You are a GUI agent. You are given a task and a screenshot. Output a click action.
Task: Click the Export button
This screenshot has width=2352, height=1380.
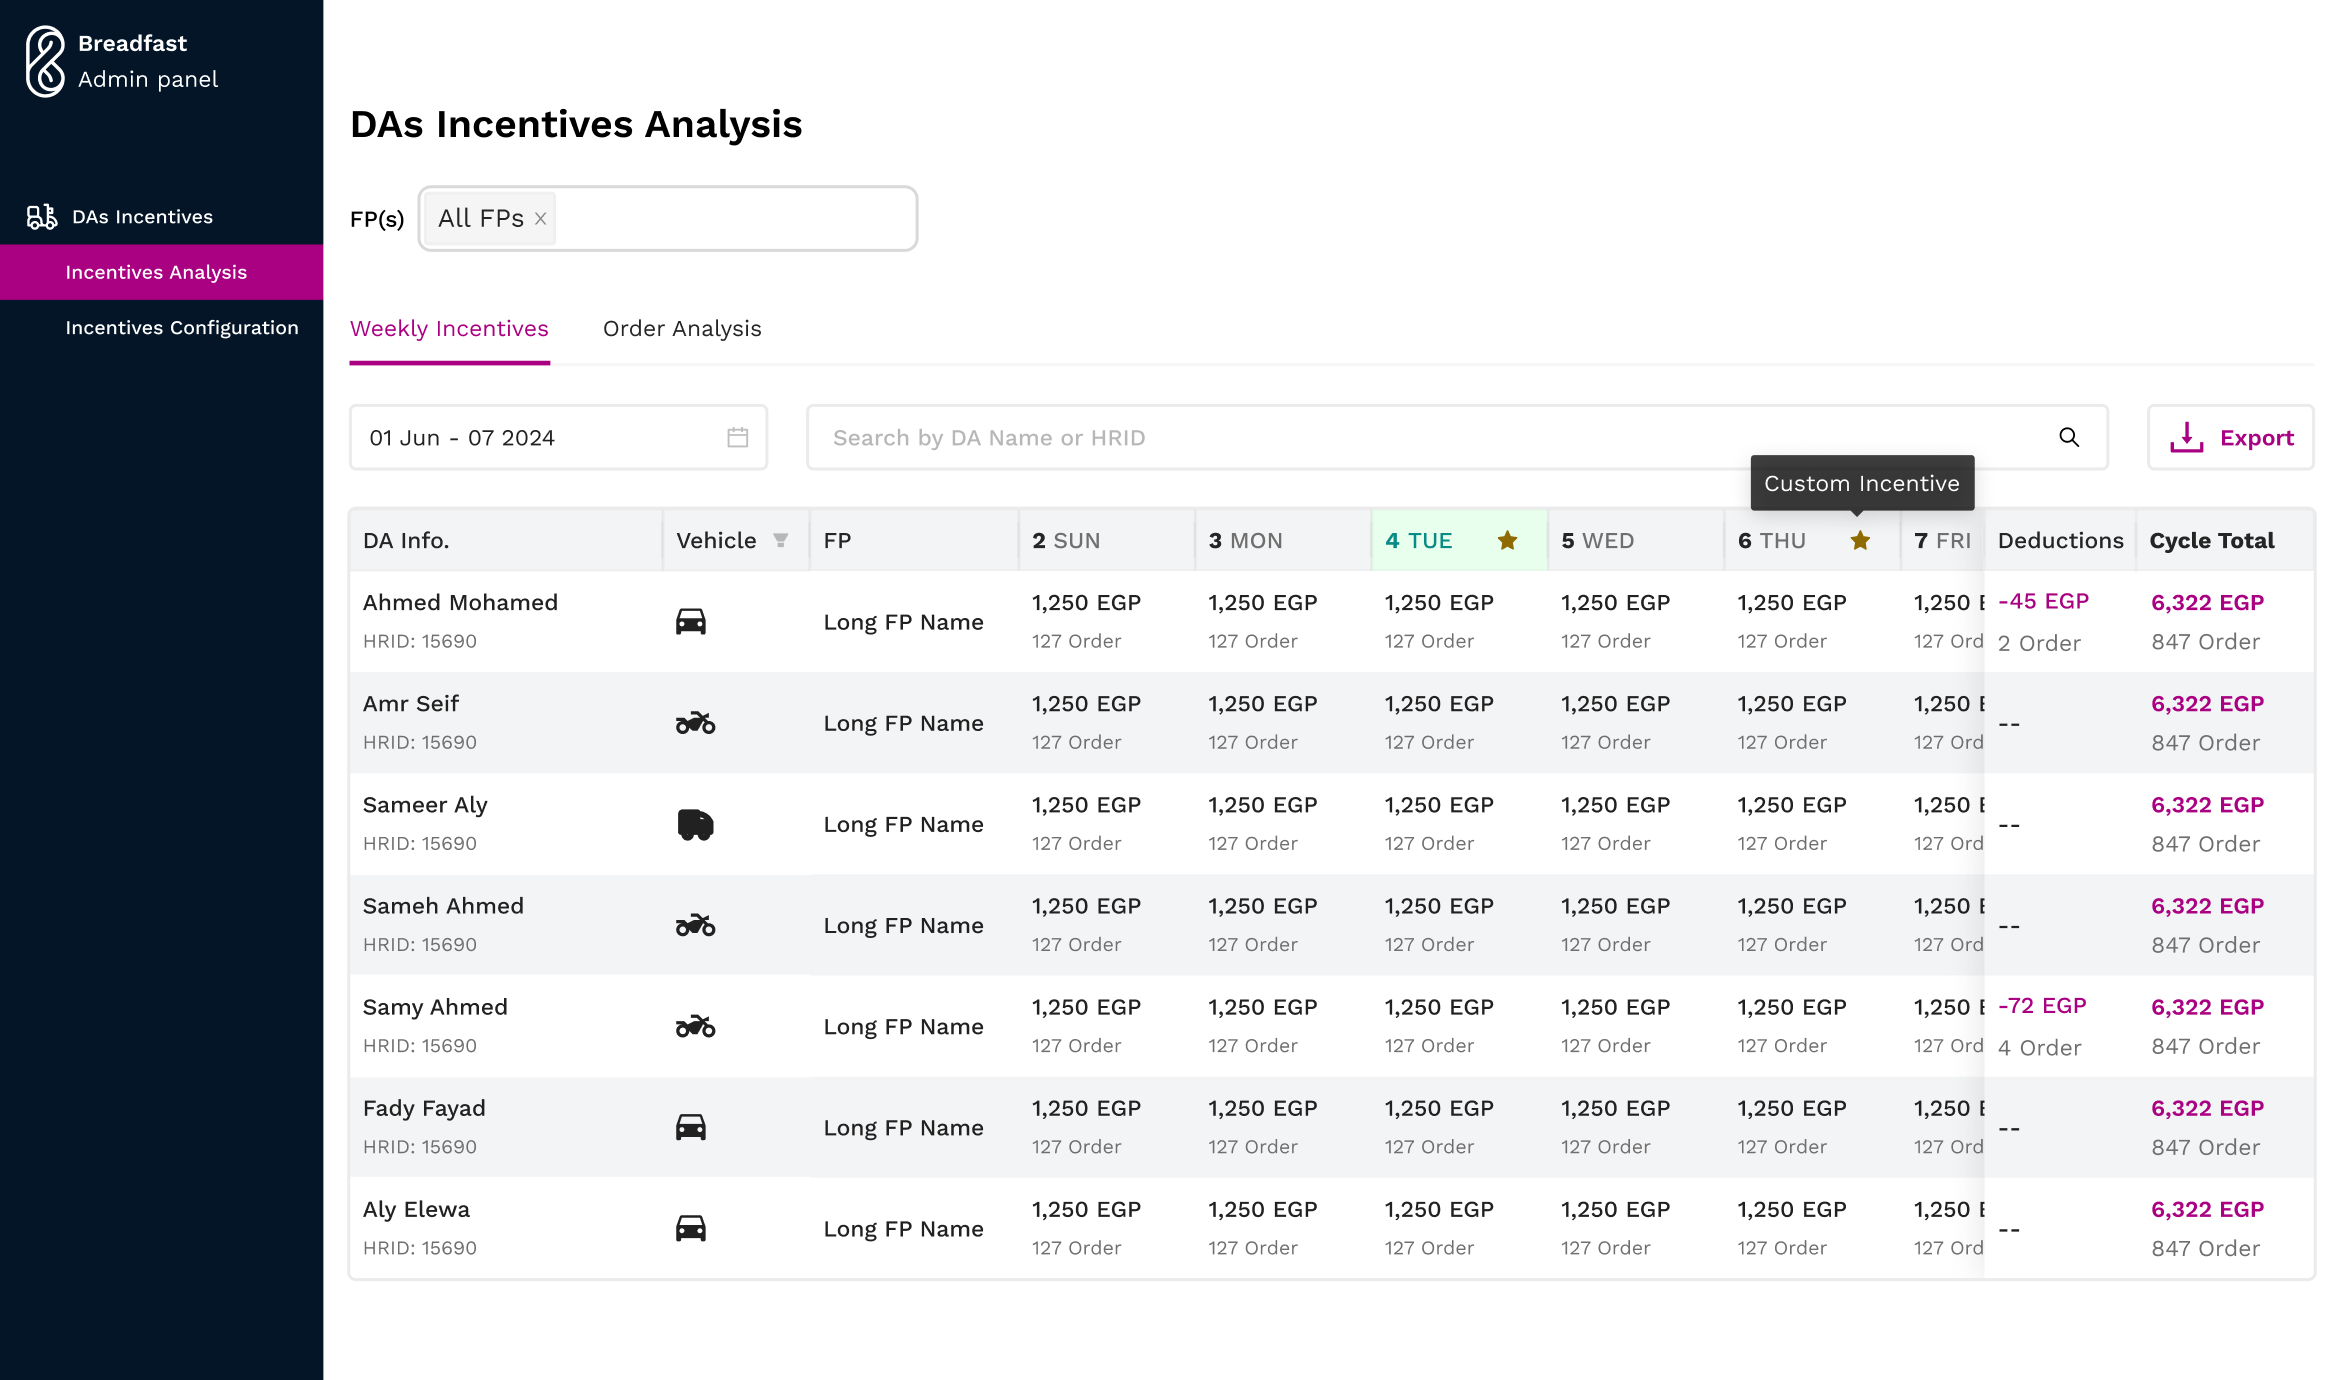coord(2230,437)
